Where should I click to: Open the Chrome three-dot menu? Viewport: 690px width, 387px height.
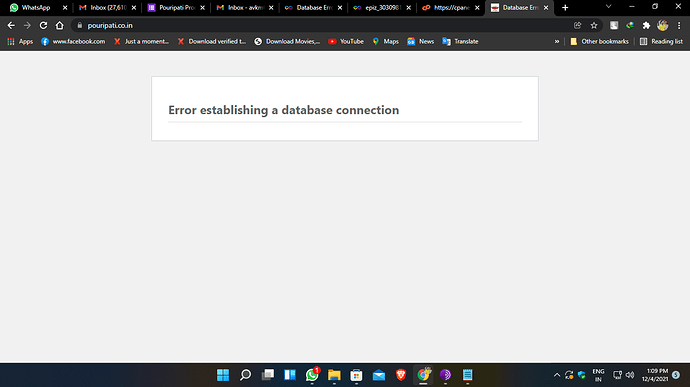(679, 26)
